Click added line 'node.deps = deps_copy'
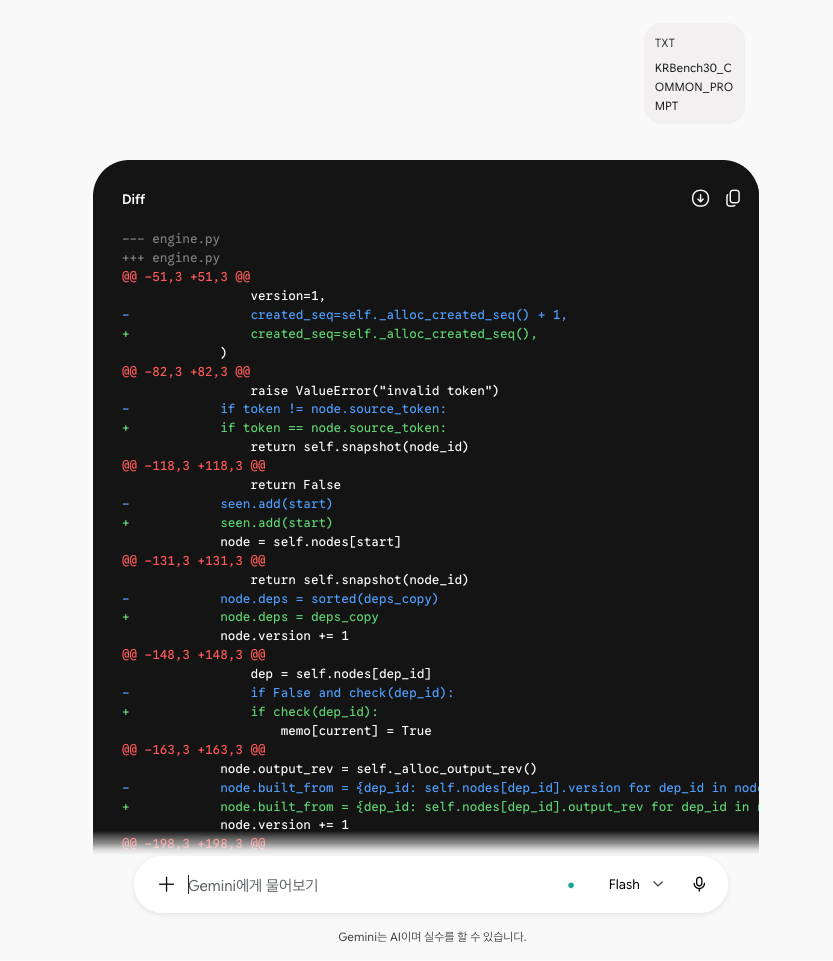Screen dimensions: 833x961 tap(299, 617)
